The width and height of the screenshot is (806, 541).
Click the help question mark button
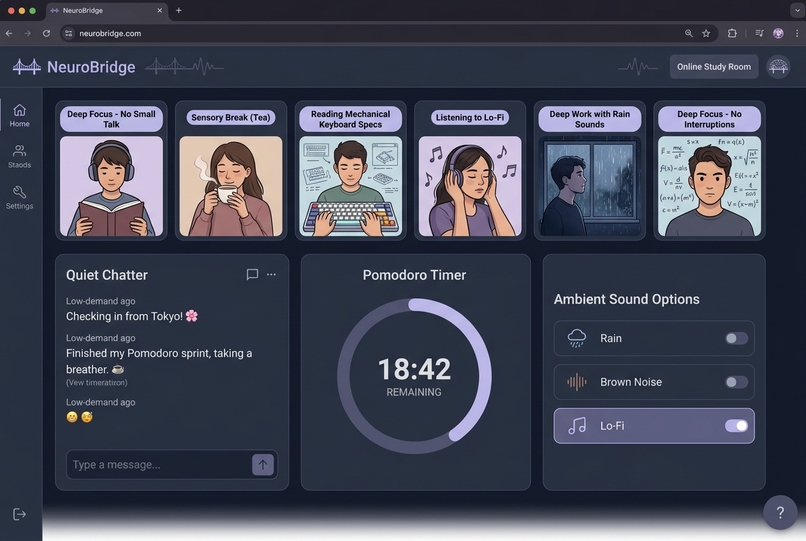780,512
